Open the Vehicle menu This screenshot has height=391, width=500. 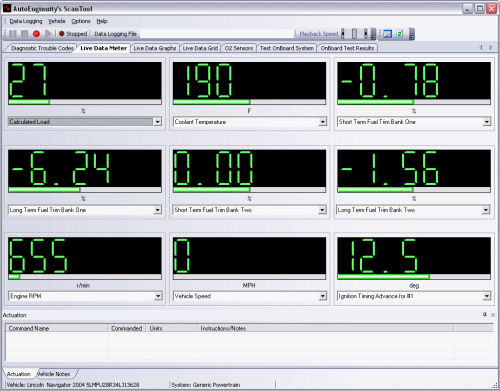coord(57,21)
